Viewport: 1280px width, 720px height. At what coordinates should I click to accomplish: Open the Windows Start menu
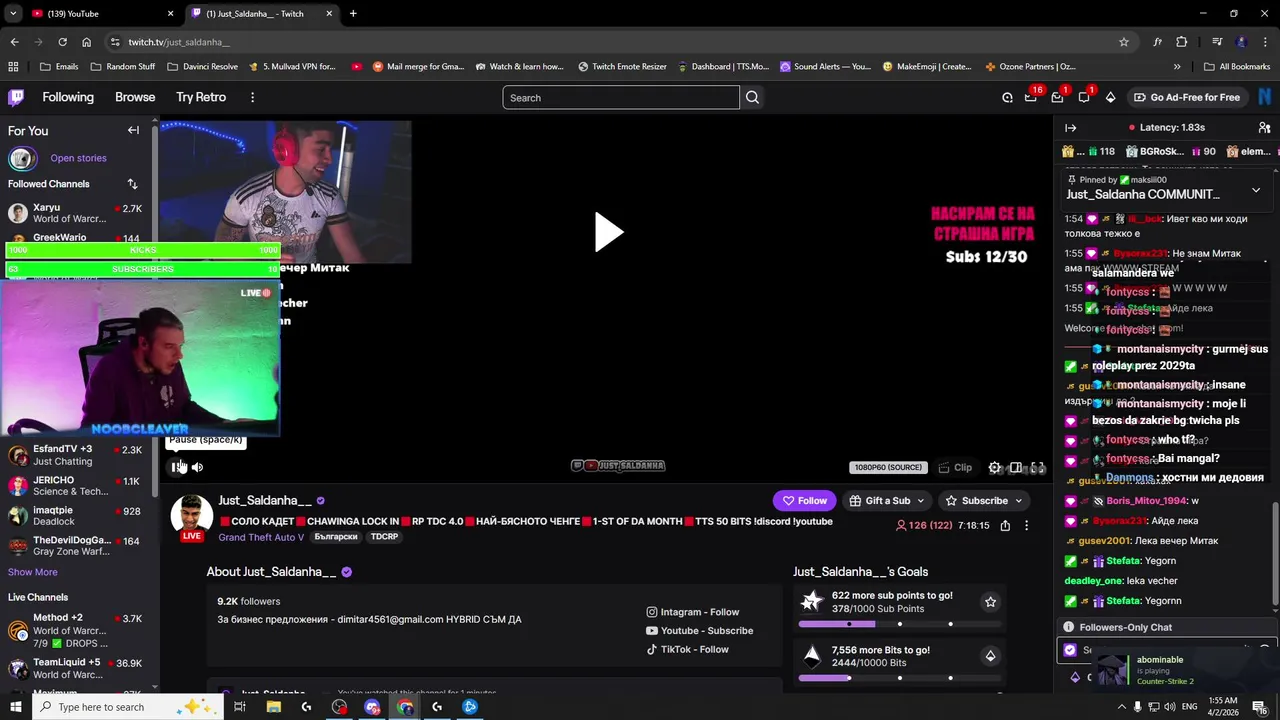click(16, 707)
